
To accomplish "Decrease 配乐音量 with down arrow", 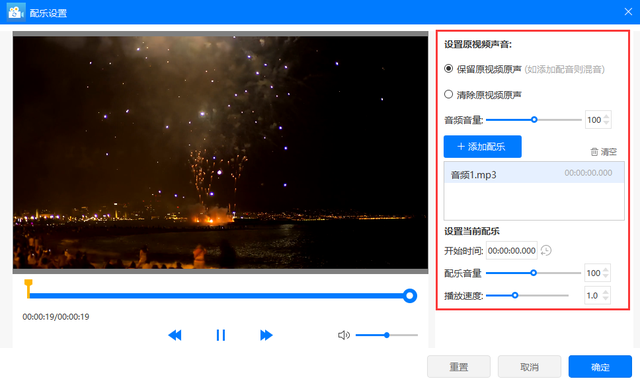I will pos(606,276).
